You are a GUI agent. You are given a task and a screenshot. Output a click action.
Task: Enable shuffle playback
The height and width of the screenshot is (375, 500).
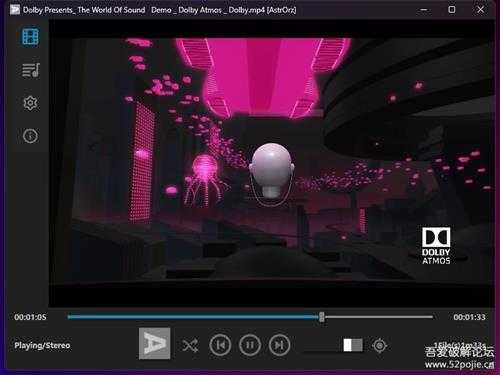click(x=190, y=345)
